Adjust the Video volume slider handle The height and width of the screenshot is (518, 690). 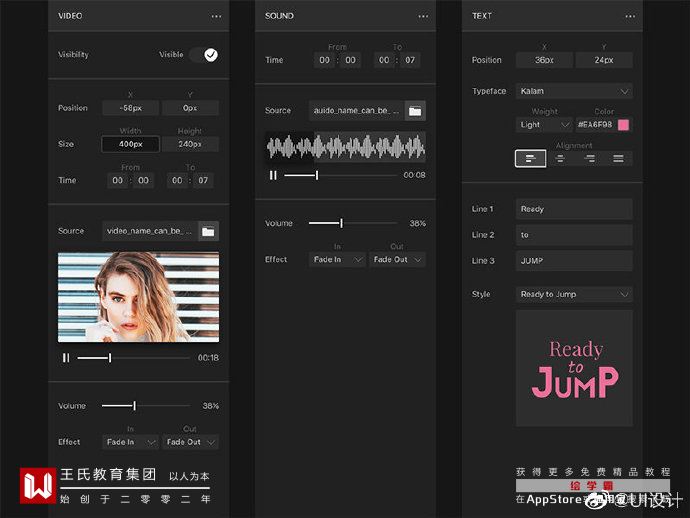[x=135, y=405]
